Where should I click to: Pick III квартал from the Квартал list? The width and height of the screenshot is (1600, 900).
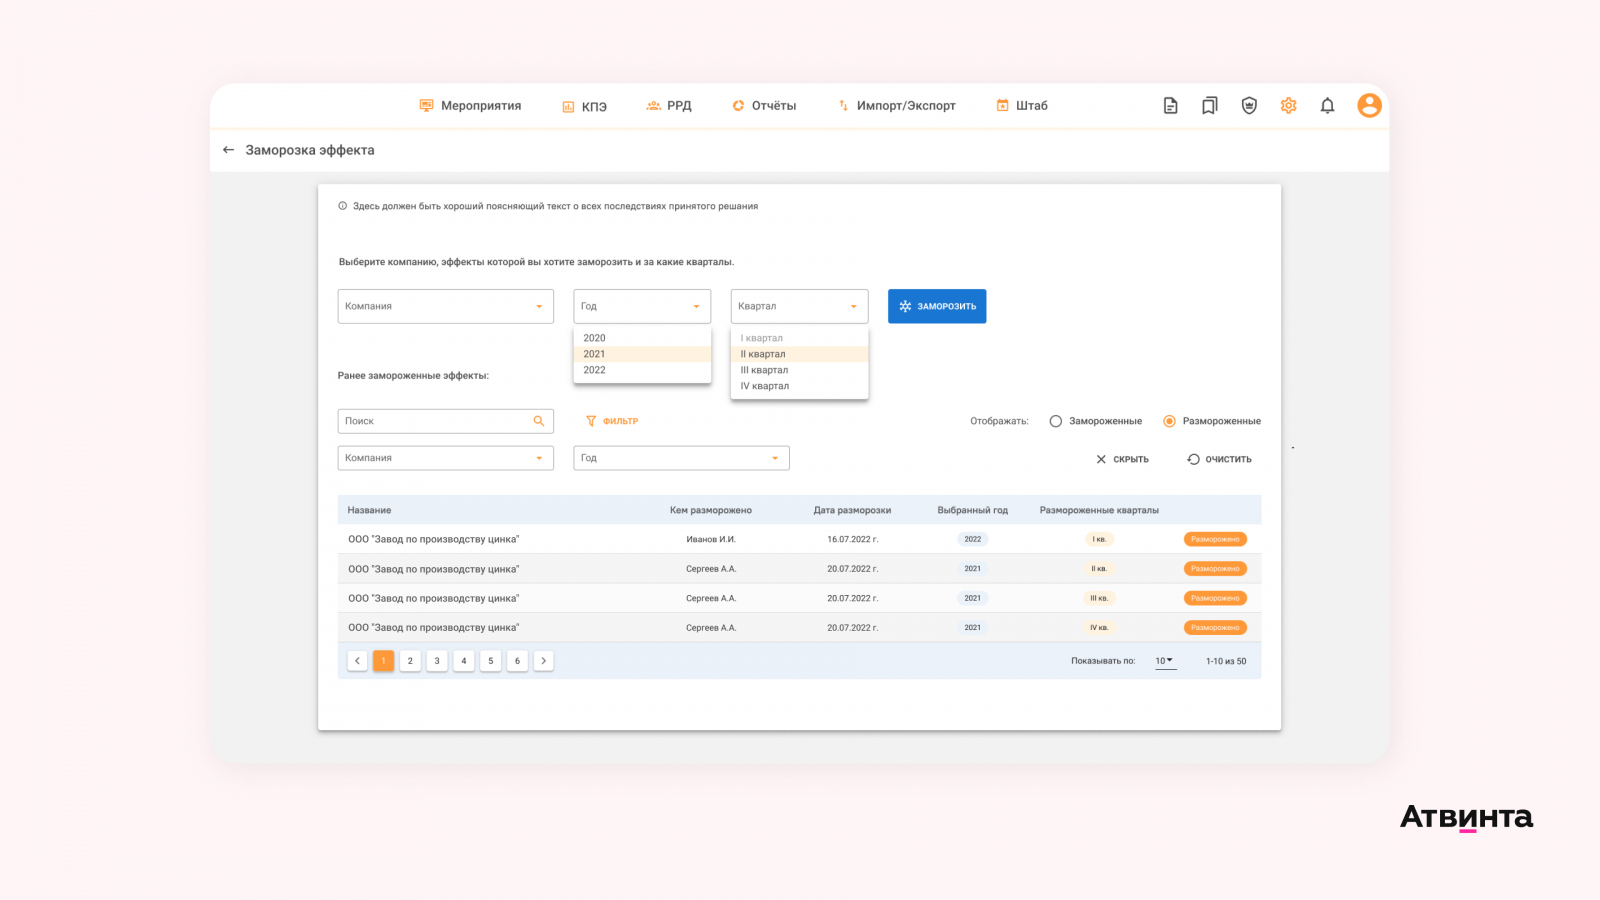click(x=765, y=370)
